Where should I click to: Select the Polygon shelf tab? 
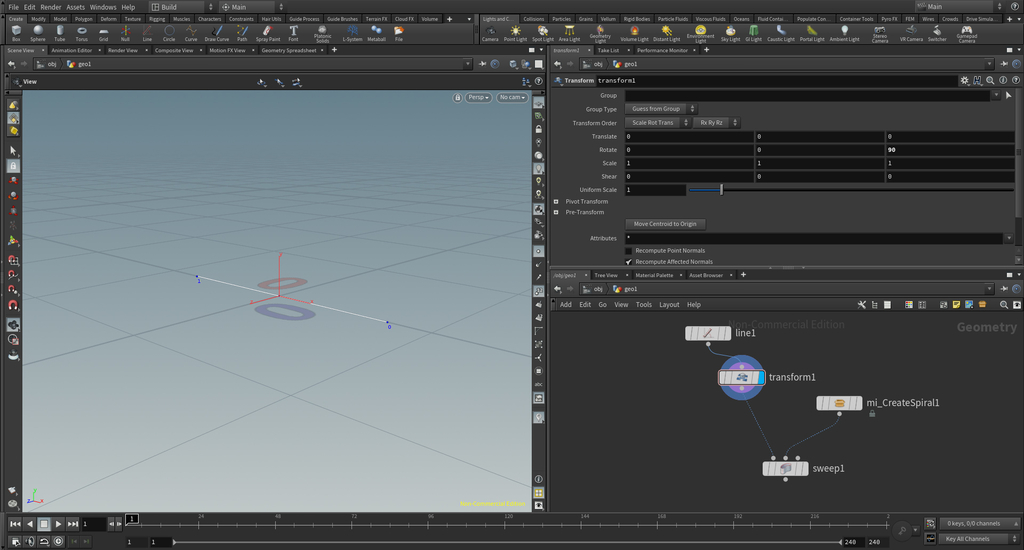pos(84,19)
